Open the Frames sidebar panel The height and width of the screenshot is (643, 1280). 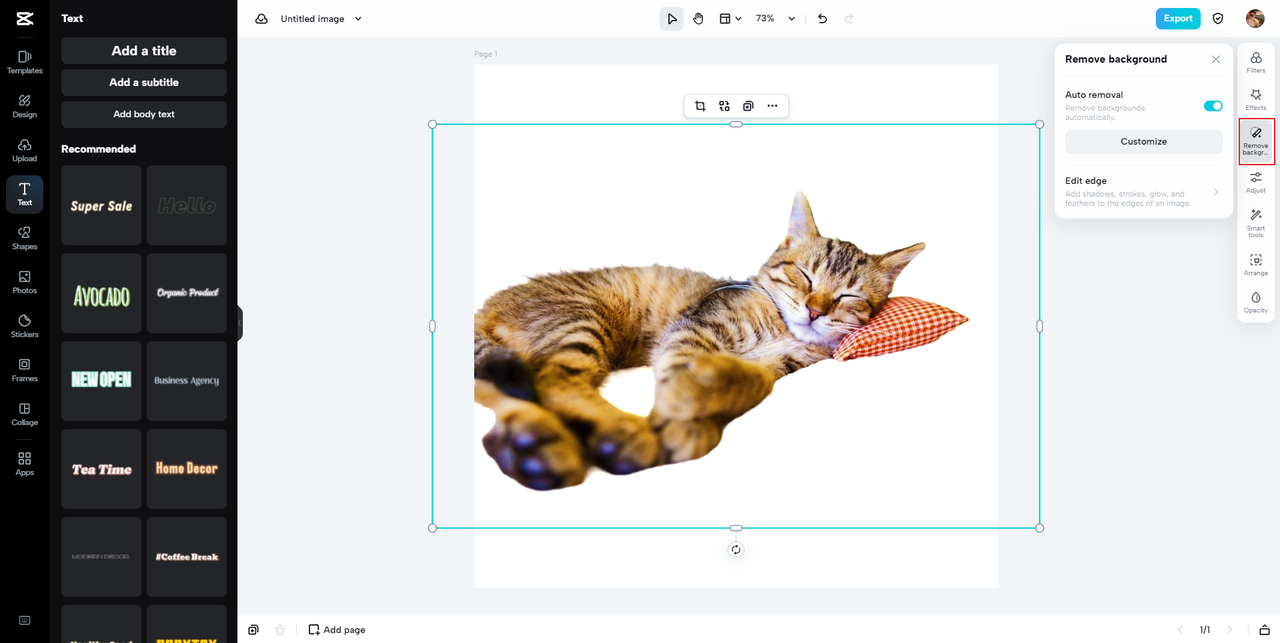click(x=24, y=370)
